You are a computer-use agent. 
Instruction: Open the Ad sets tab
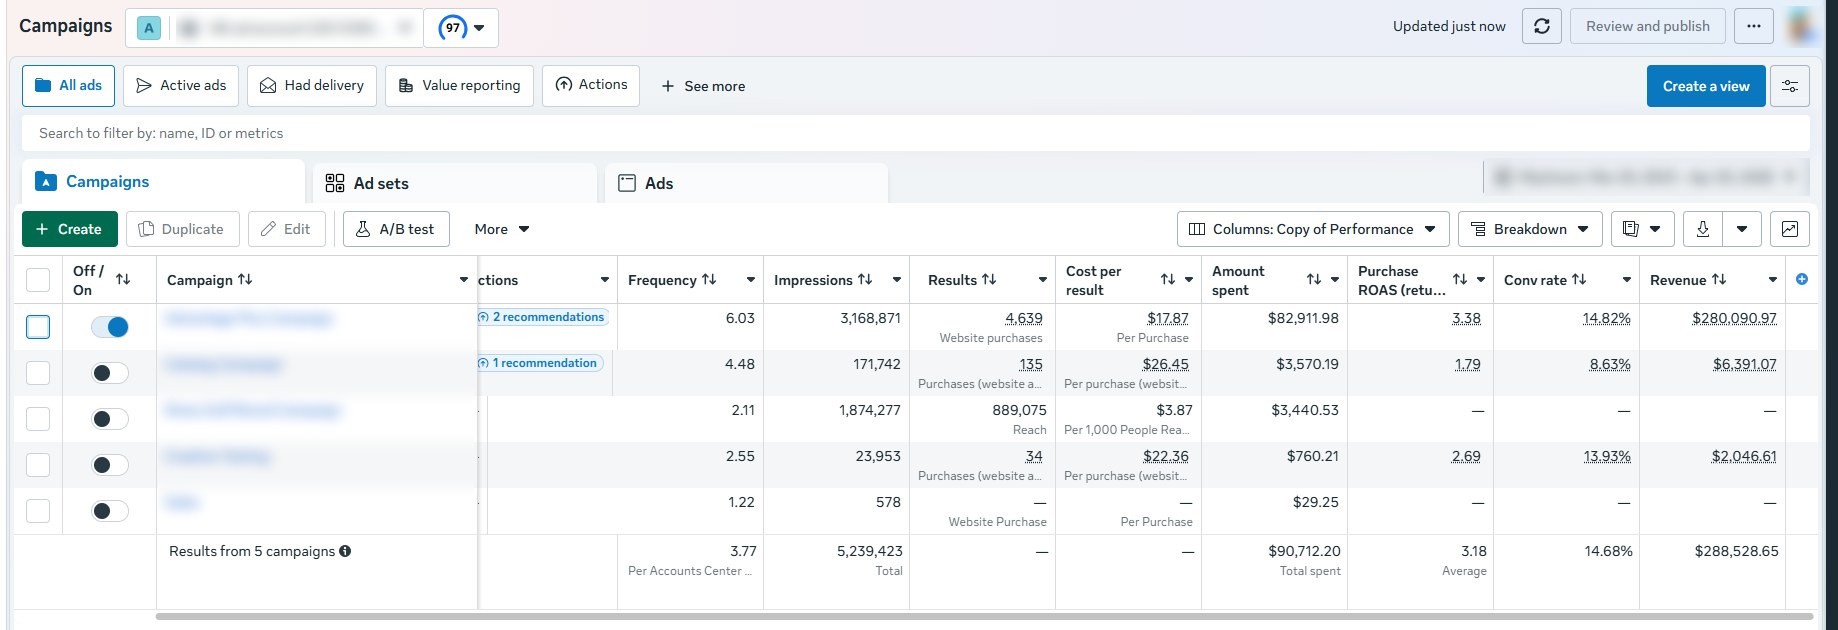pos(455,183)
